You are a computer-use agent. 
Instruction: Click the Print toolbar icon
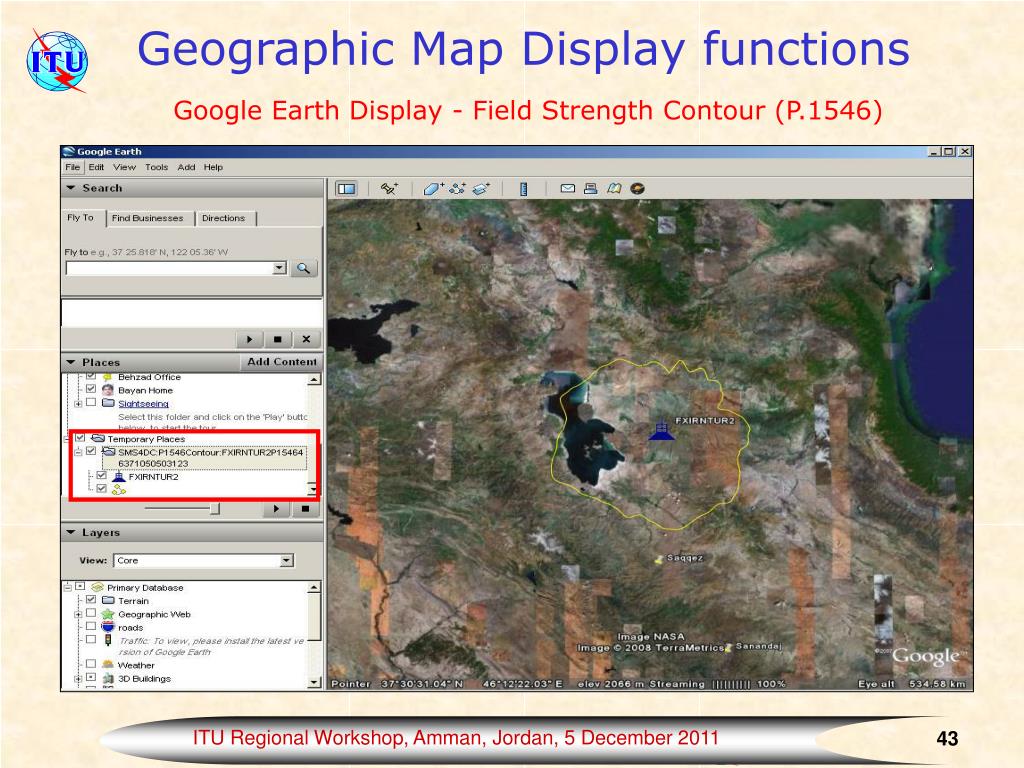click(x=590, y=189)
